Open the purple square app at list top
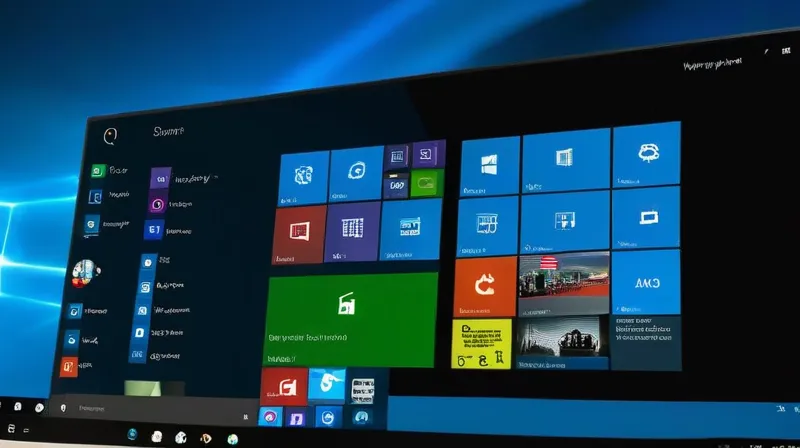 click(x=161, y=179)
